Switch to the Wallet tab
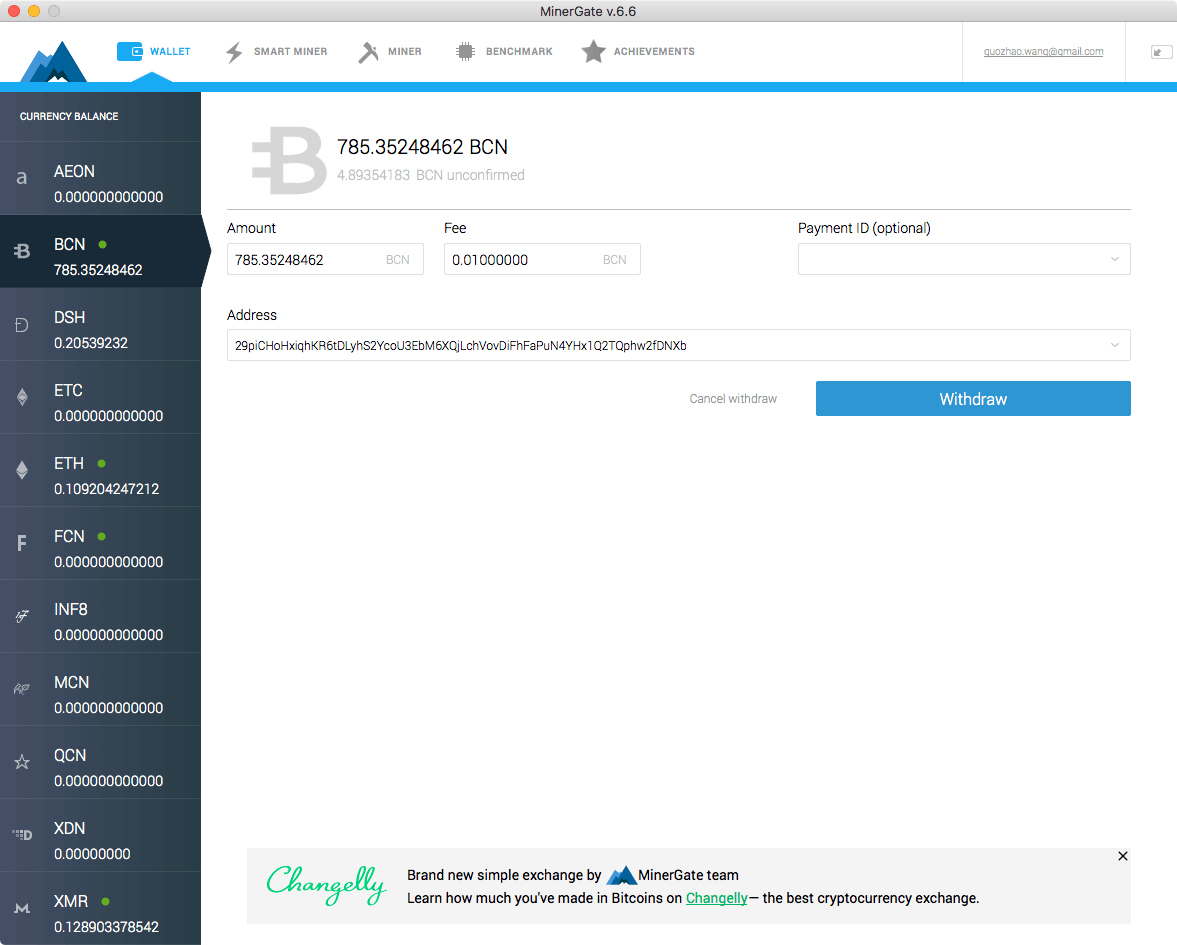 click(154, 51)
